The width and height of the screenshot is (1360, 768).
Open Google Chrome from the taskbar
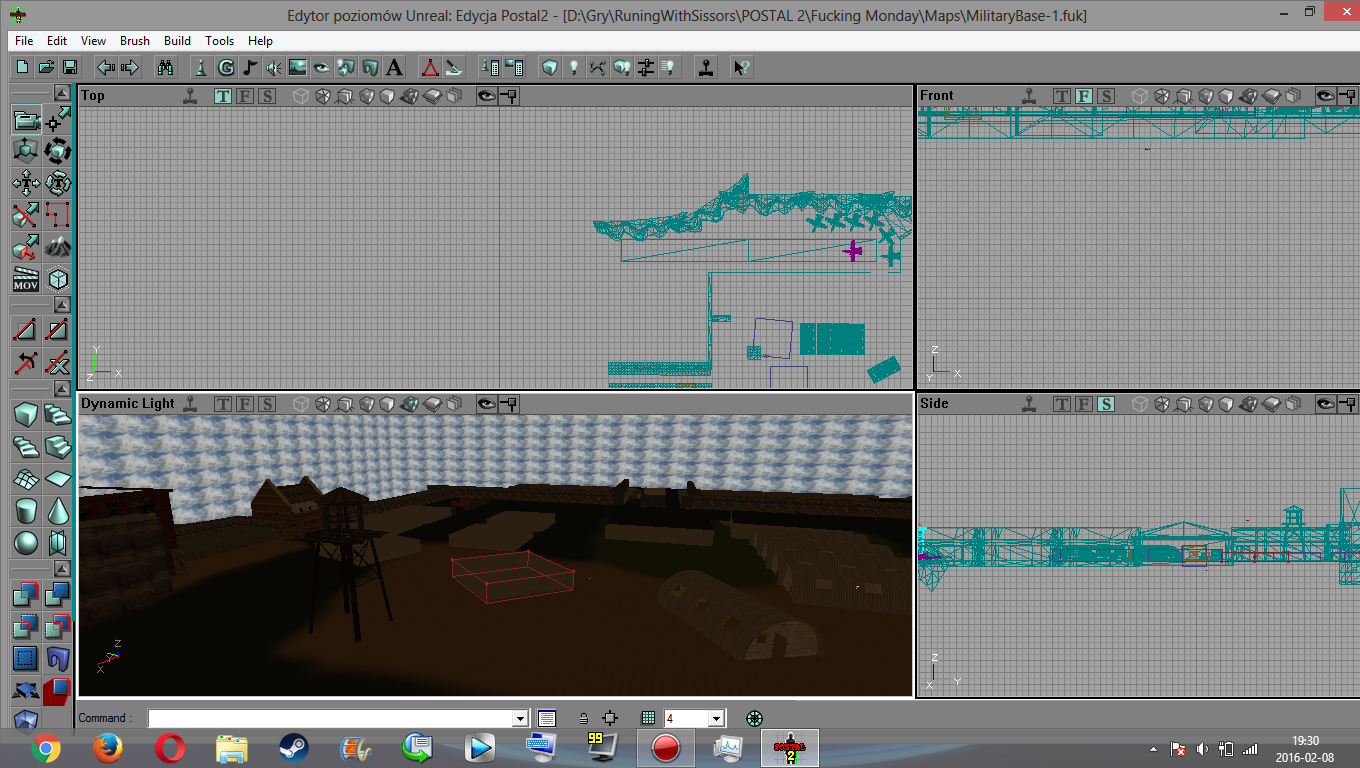(x=45, y=747)
